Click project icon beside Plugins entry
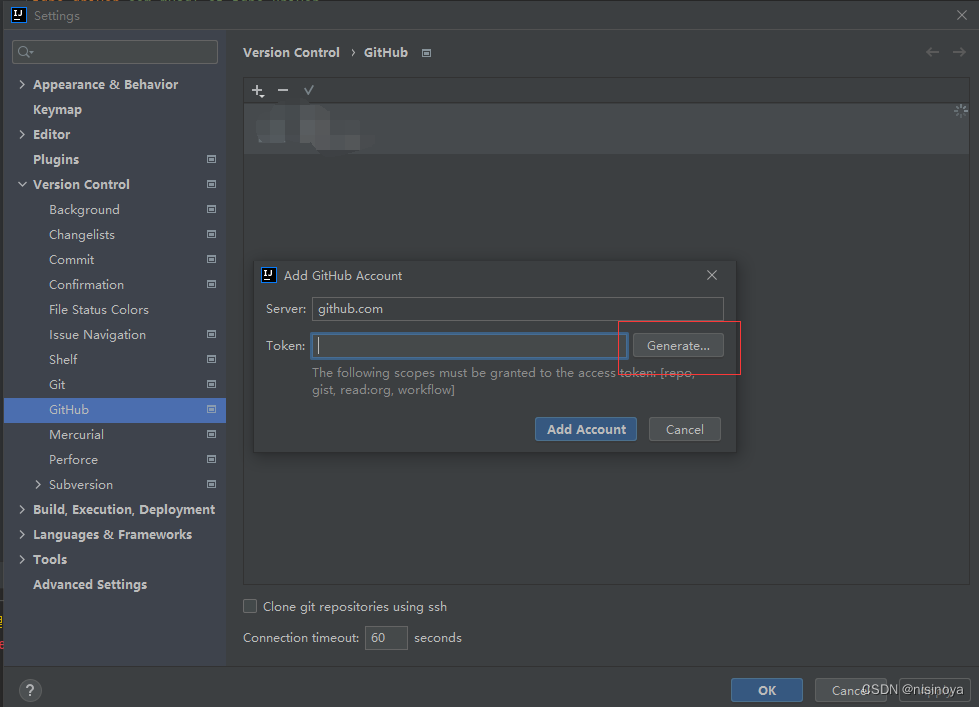979x707 pixels. coord(212,159)
